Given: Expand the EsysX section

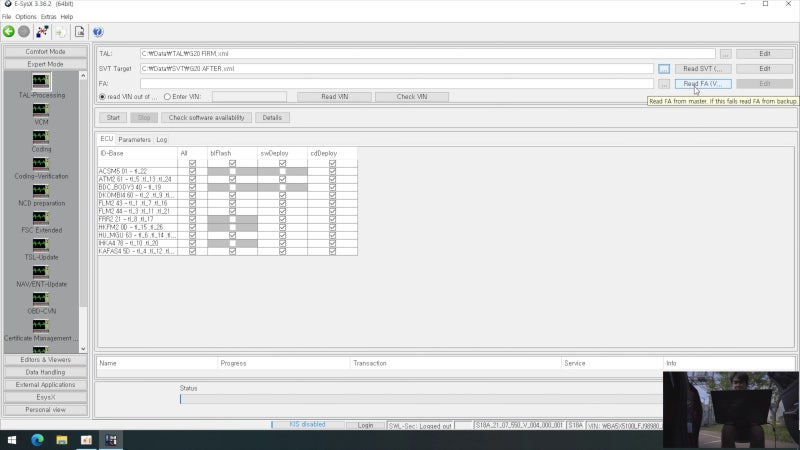Looking at the screenshot, I should coord(45,397).
